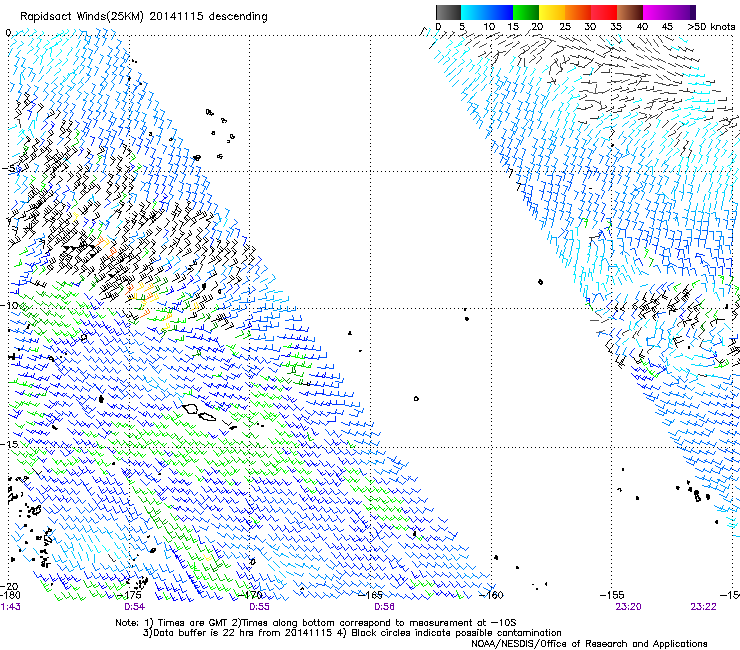The image size is (740, 650).
Task: Click the '-165' longitude axis label
Action: (x=371, y=595)
